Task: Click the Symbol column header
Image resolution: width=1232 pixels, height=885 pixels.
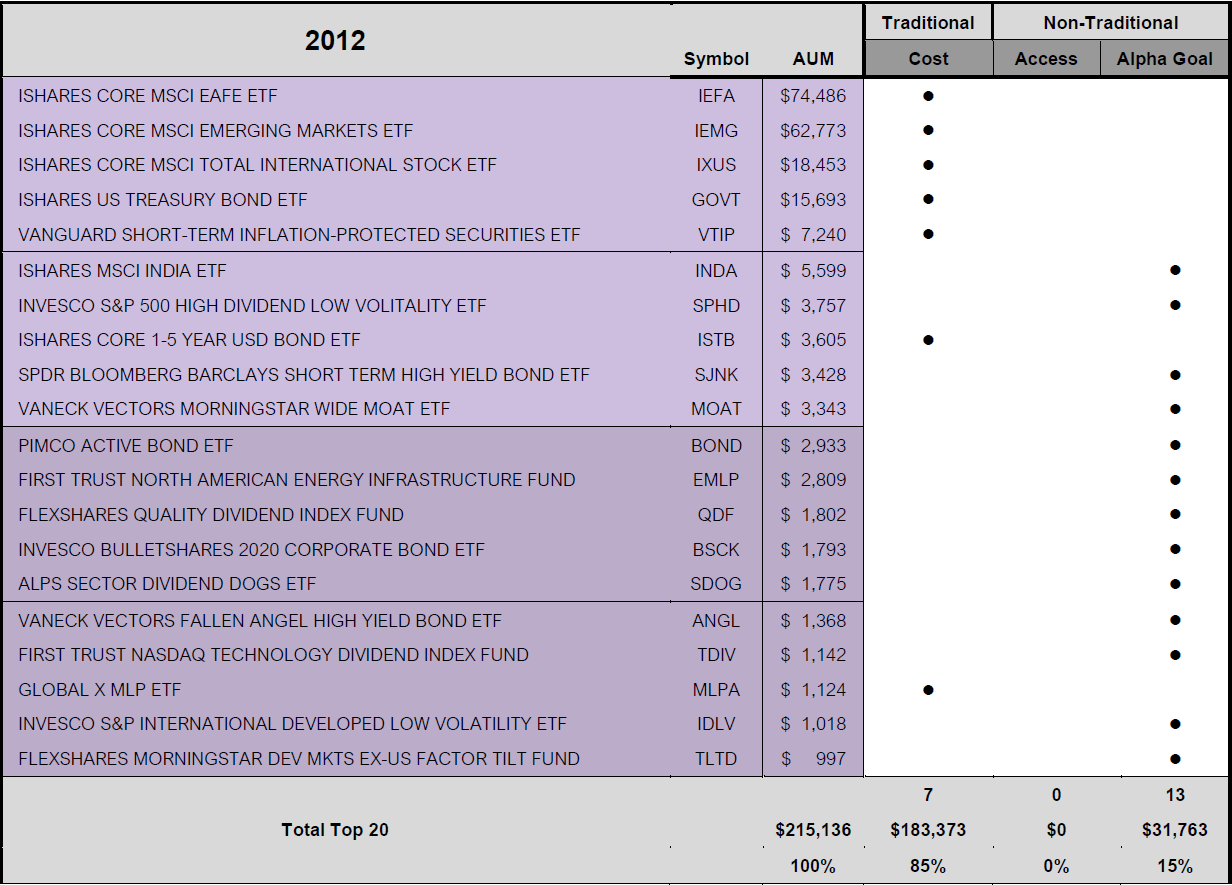Action: 716,59
